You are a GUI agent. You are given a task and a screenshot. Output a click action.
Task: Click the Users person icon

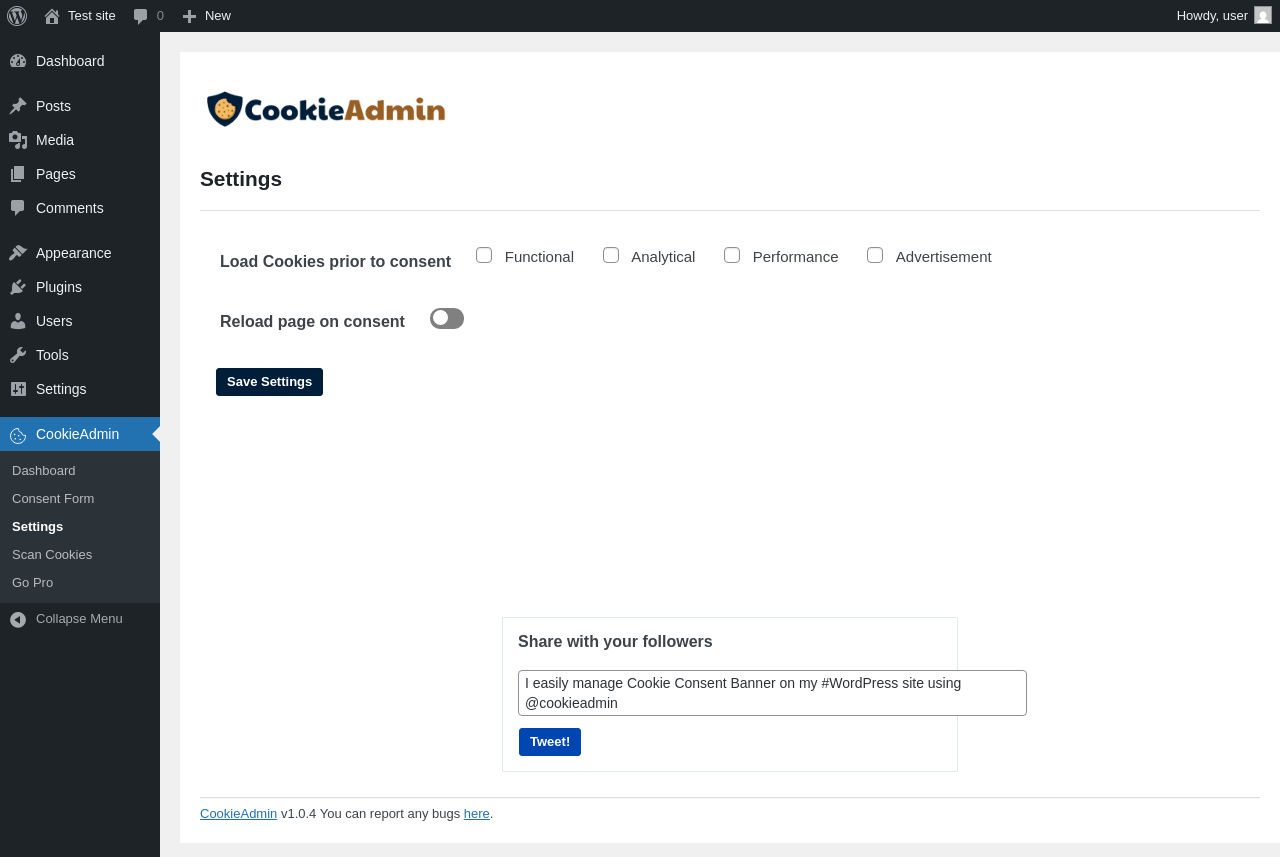(18, 321)
